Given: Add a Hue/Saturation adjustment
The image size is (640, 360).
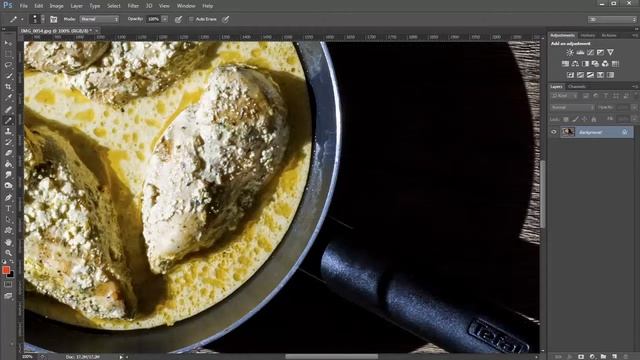Looking at the screenshot, I should pos(565,64).
